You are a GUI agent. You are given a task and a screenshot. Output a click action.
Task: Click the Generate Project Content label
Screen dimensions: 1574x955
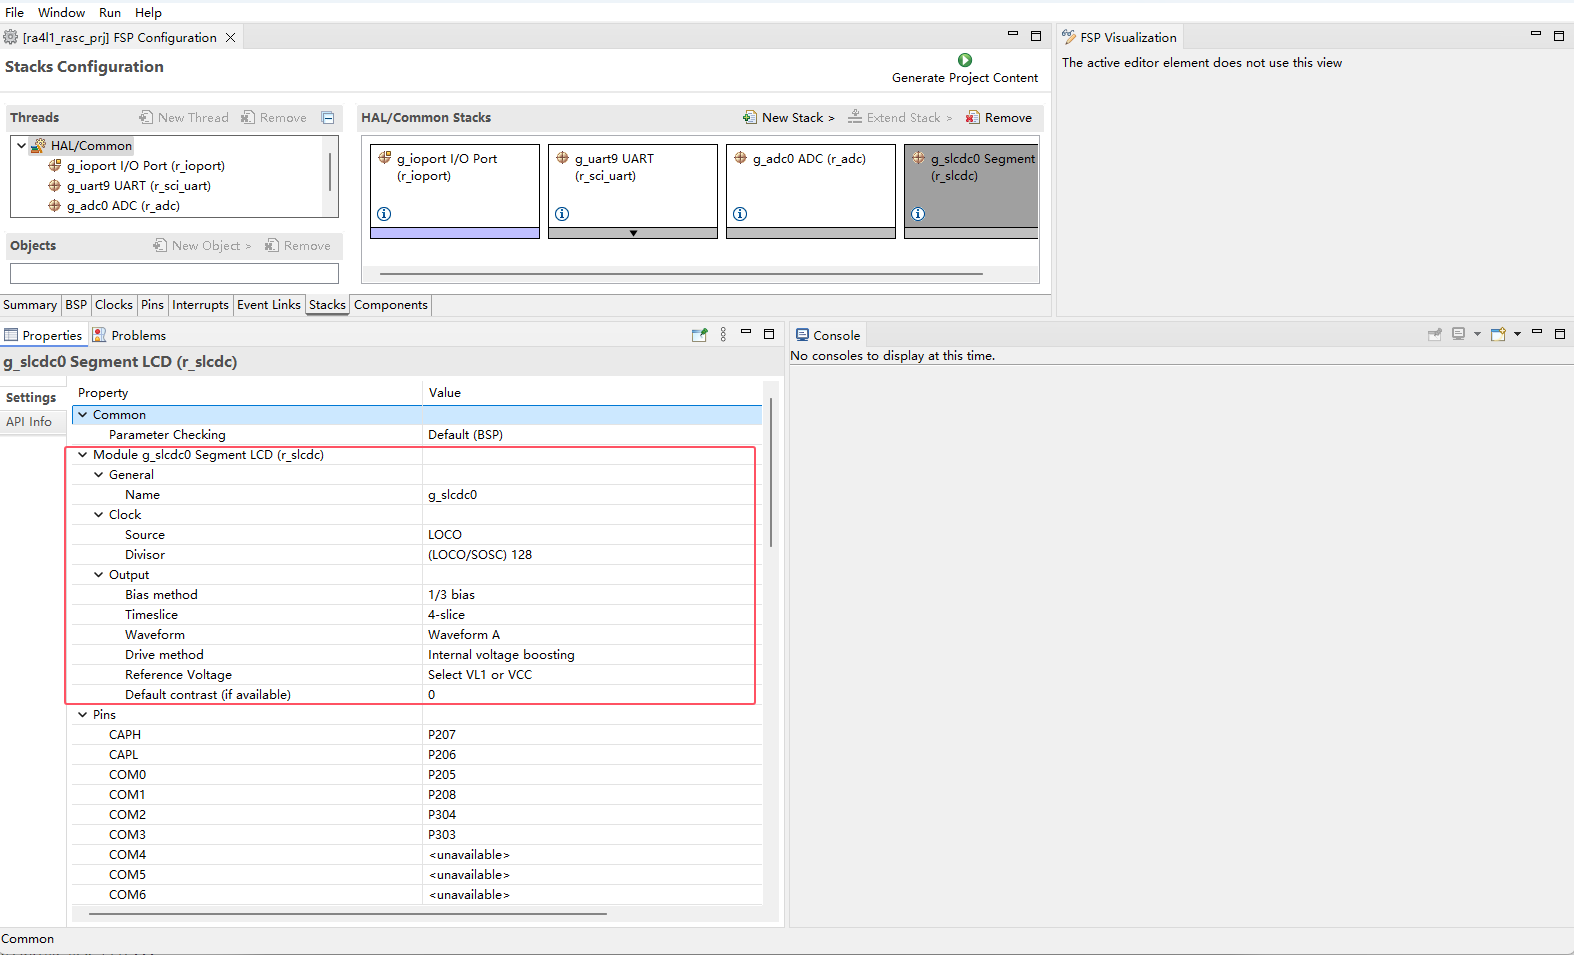[965, 78]
